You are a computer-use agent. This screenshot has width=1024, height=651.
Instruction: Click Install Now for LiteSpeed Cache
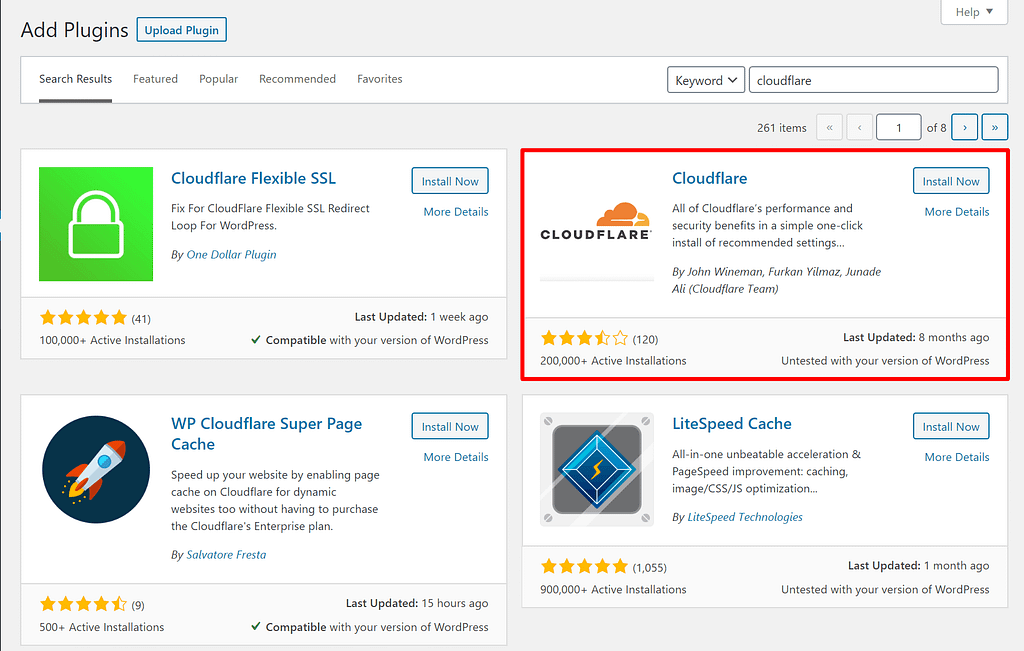(x=950, y=426)
